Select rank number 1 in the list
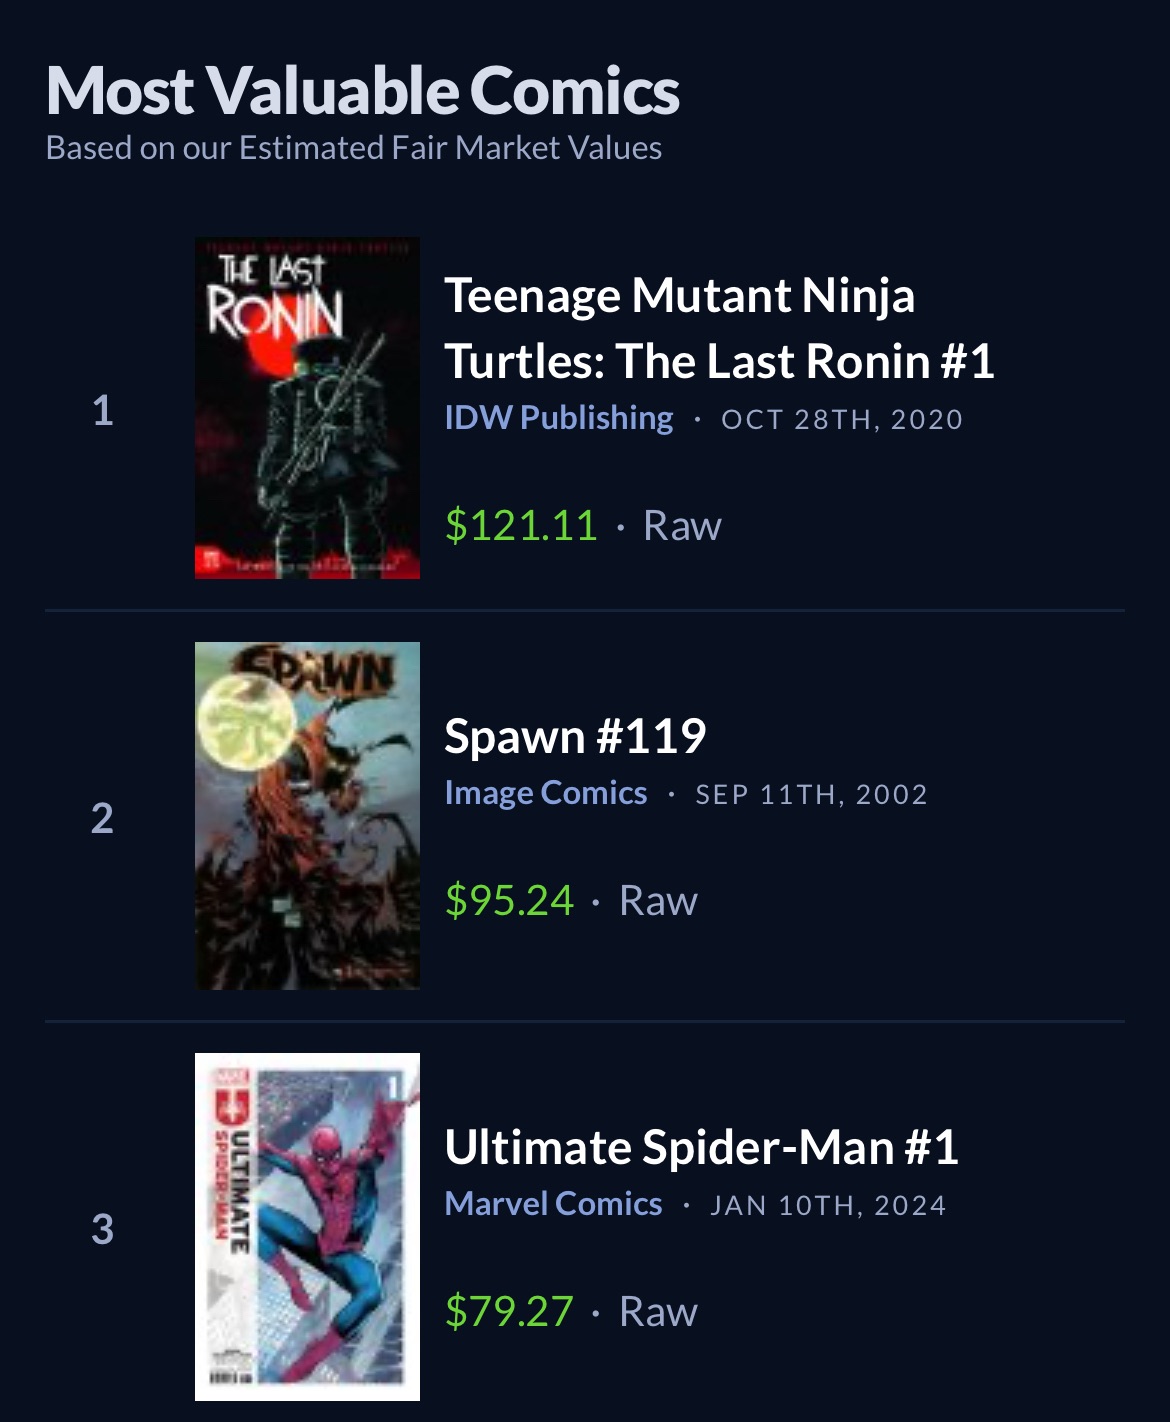 [102, 411]
